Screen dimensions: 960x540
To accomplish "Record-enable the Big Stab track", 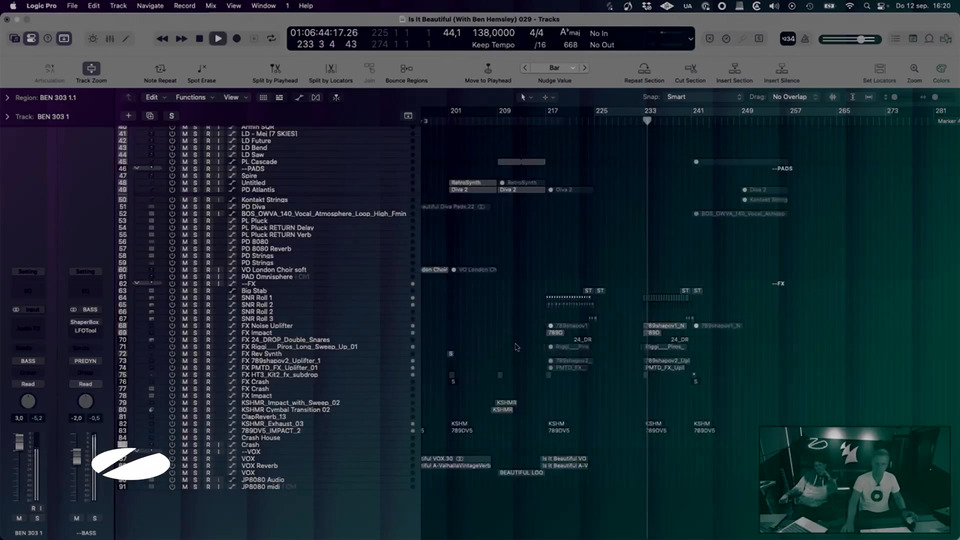I will pos(208,291).
